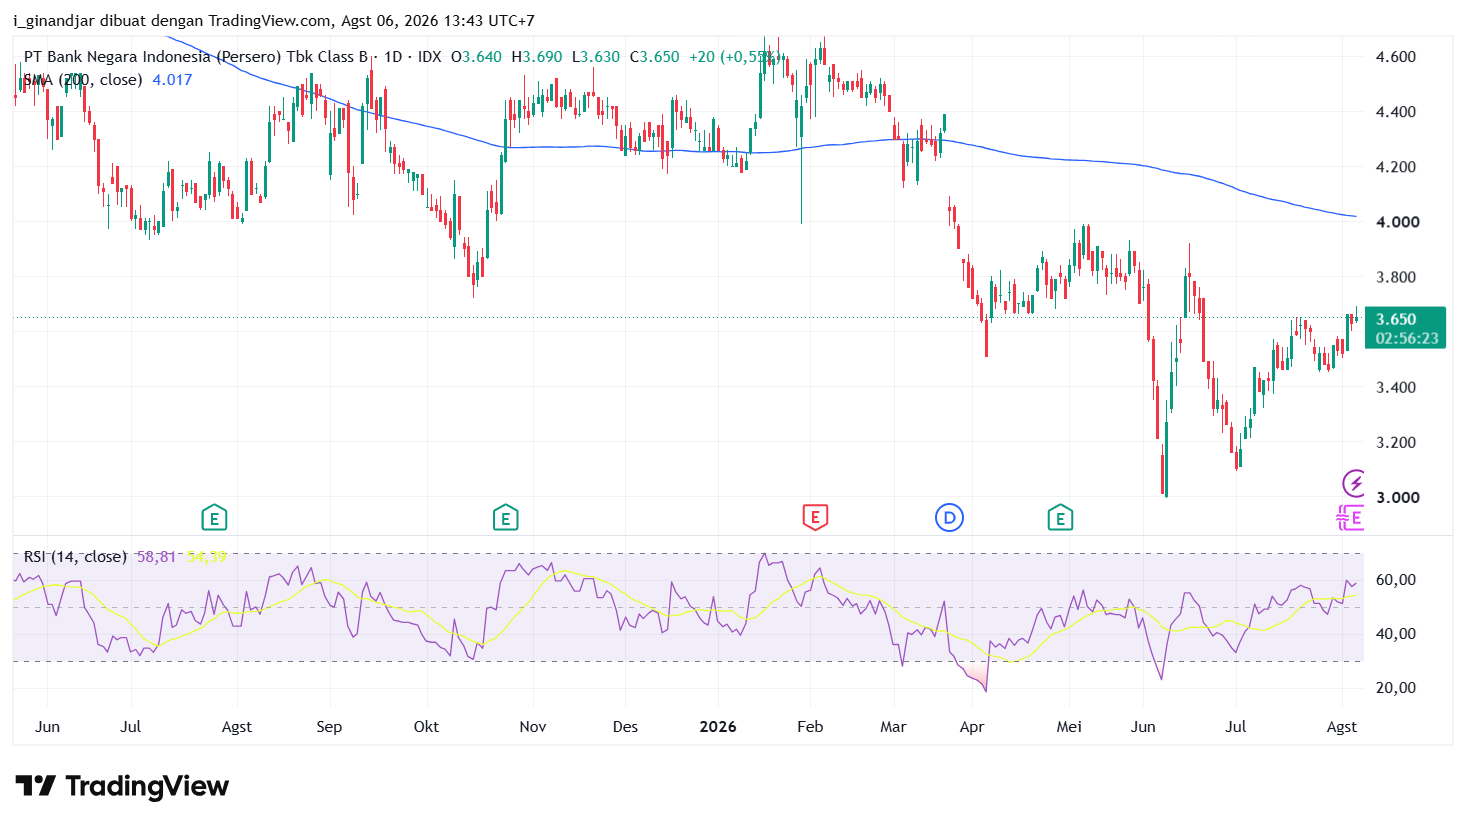Click the 3.000 price axis label
The image size is (1466, 826).
click(x=1398, y=498)
